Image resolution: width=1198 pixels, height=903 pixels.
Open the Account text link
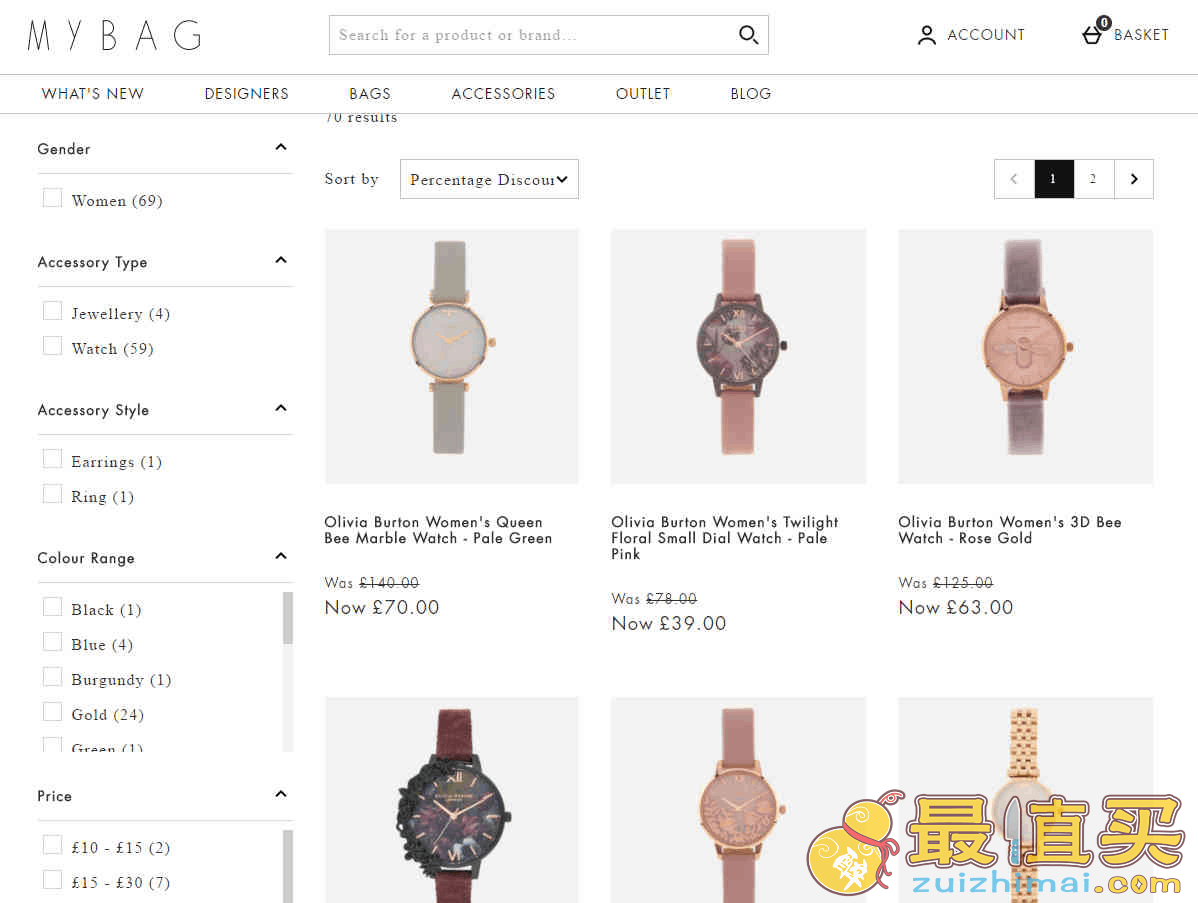coord(986,35)
